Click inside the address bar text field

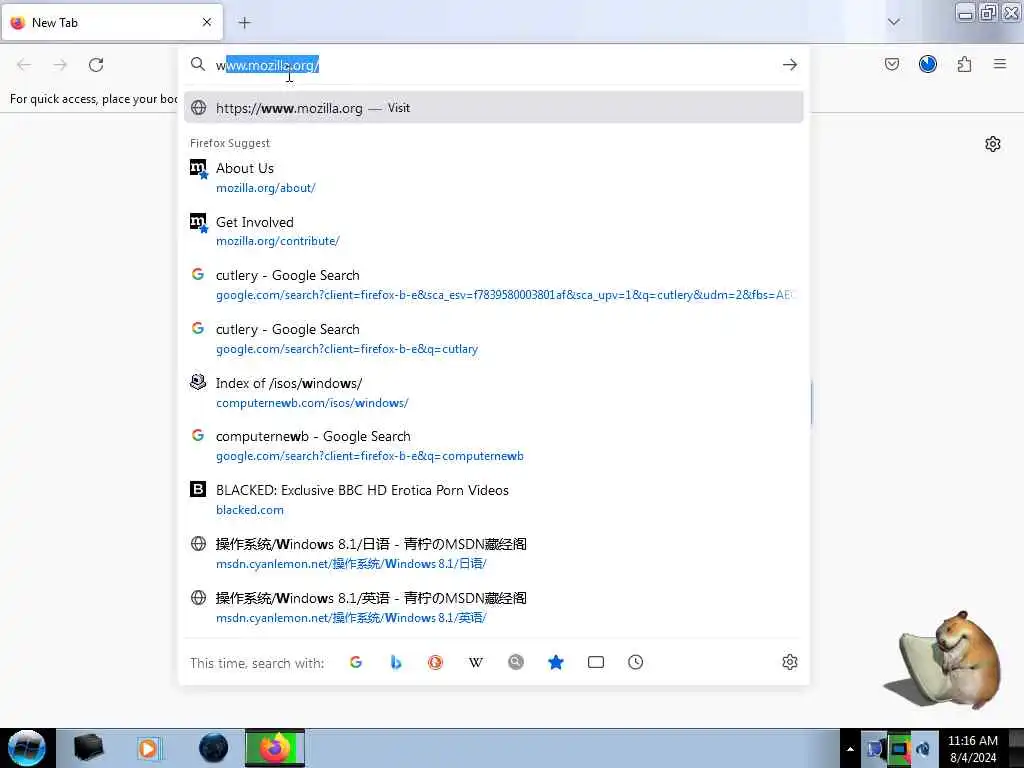(x=493, y=65)
